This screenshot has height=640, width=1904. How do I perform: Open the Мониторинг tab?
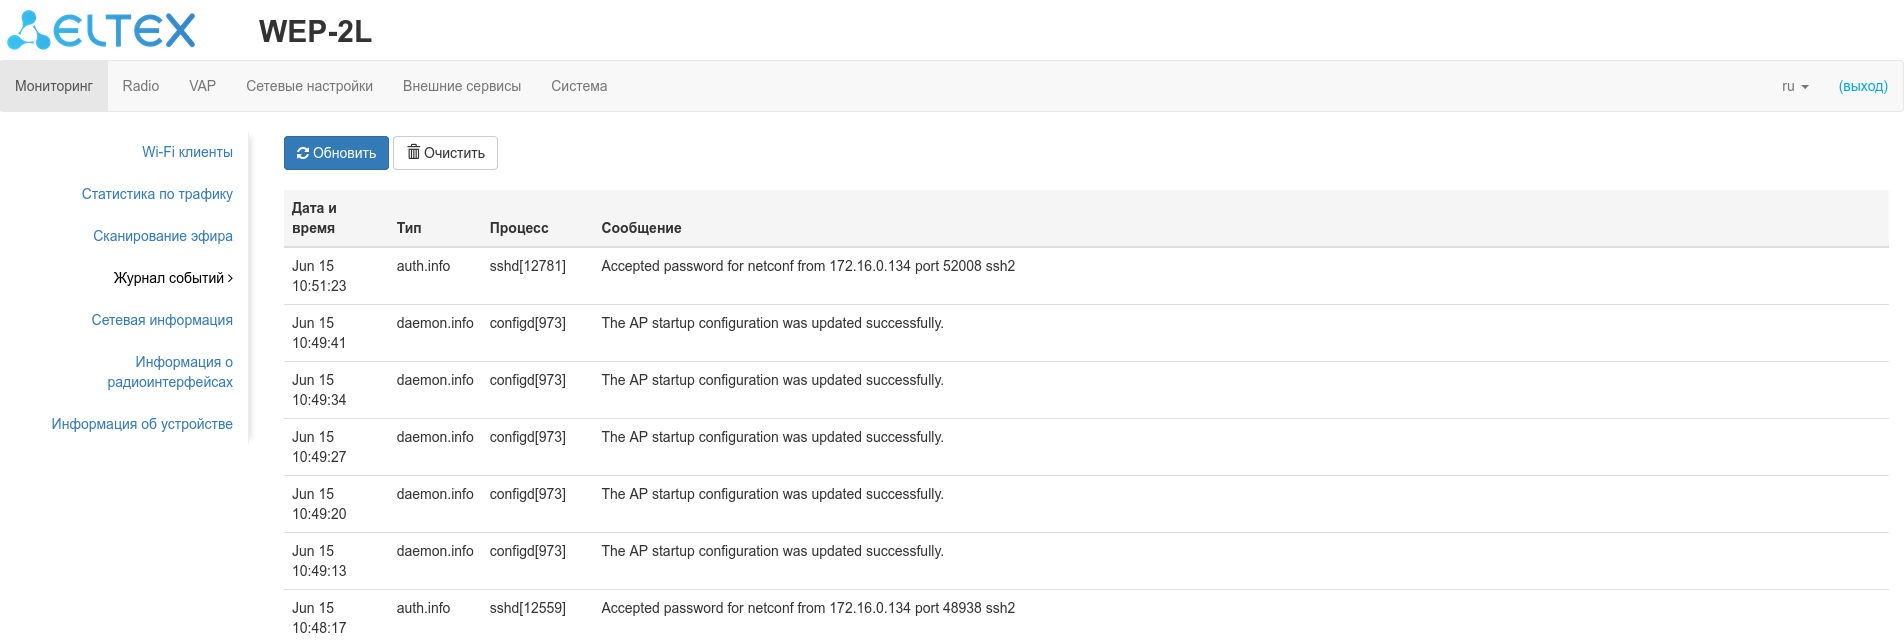click(54, 87)
